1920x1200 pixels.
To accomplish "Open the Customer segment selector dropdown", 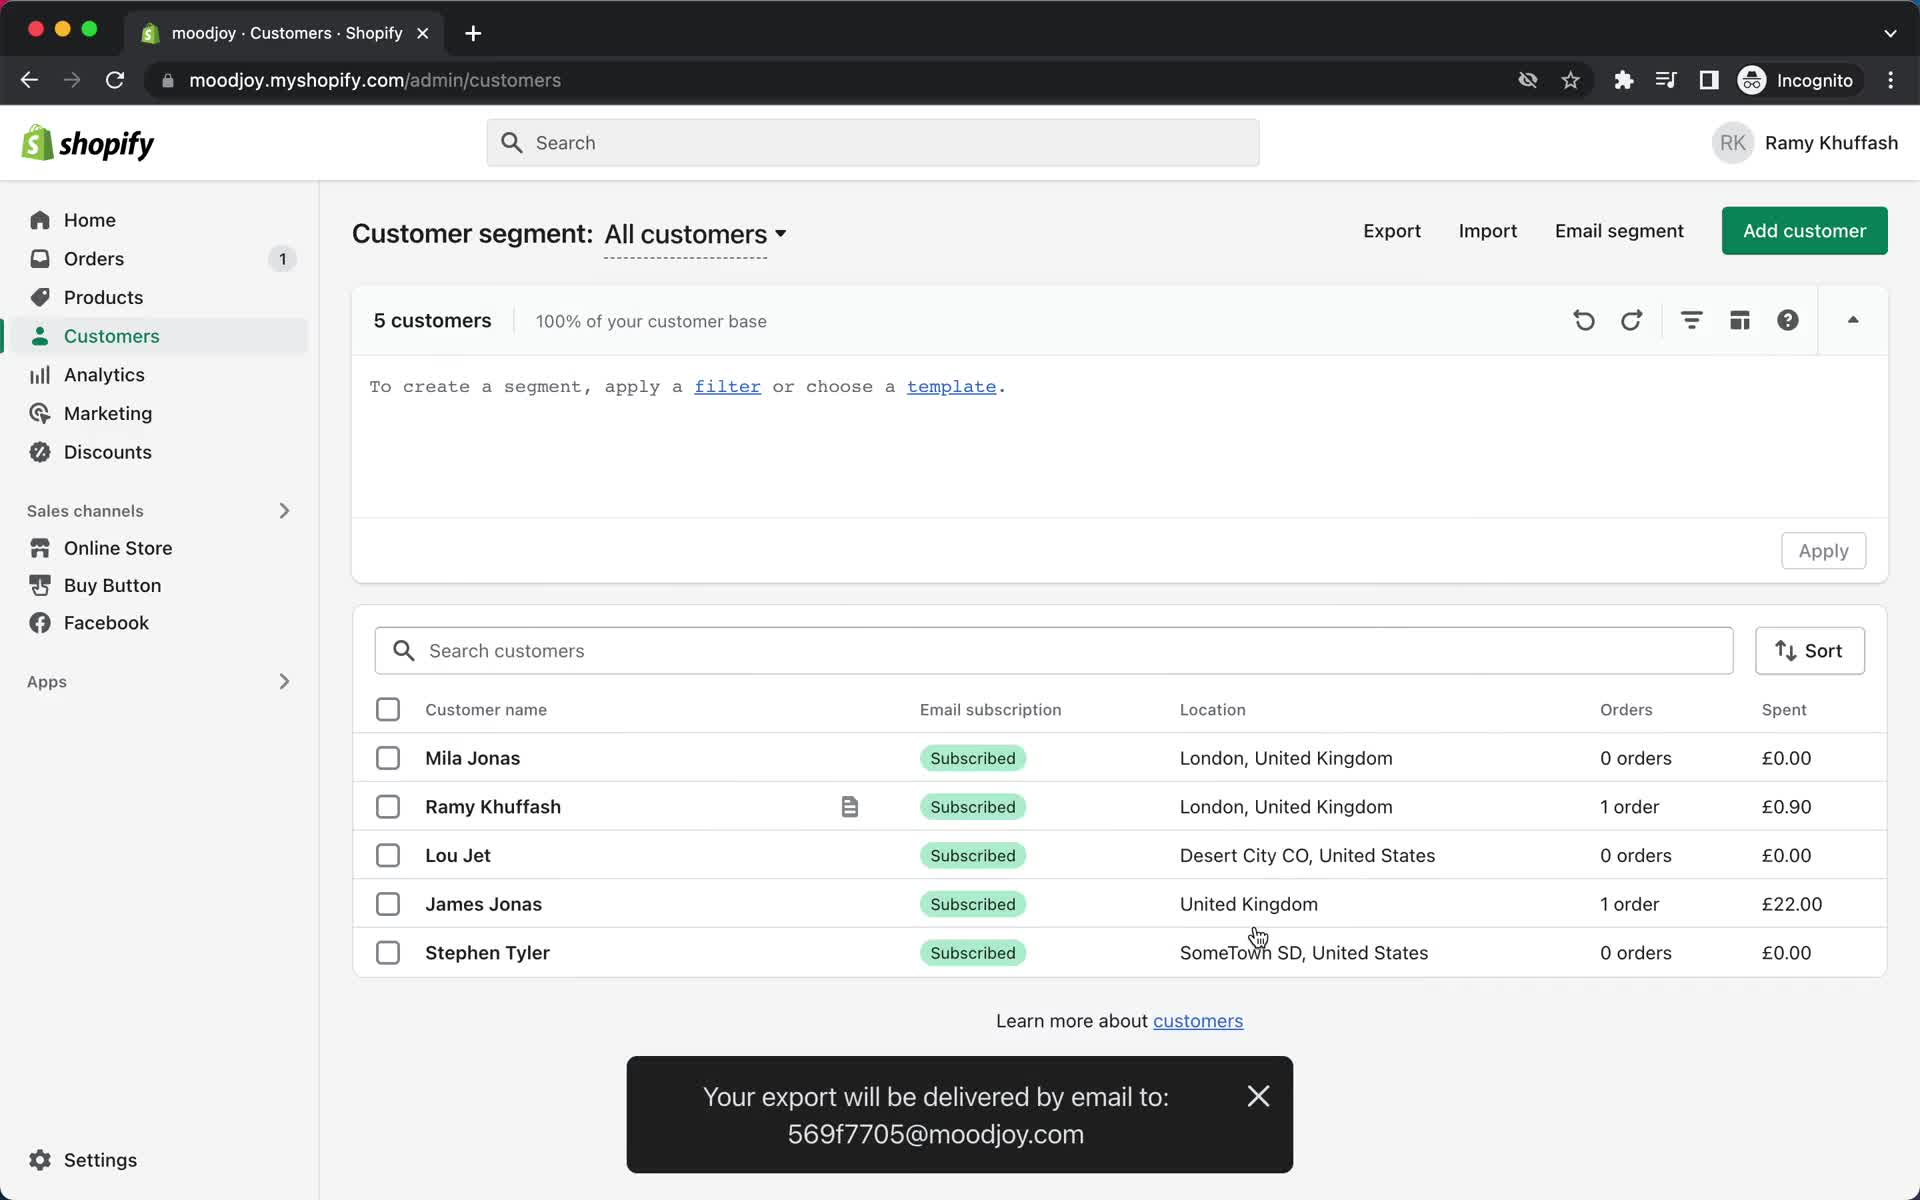I will [695, 234].
